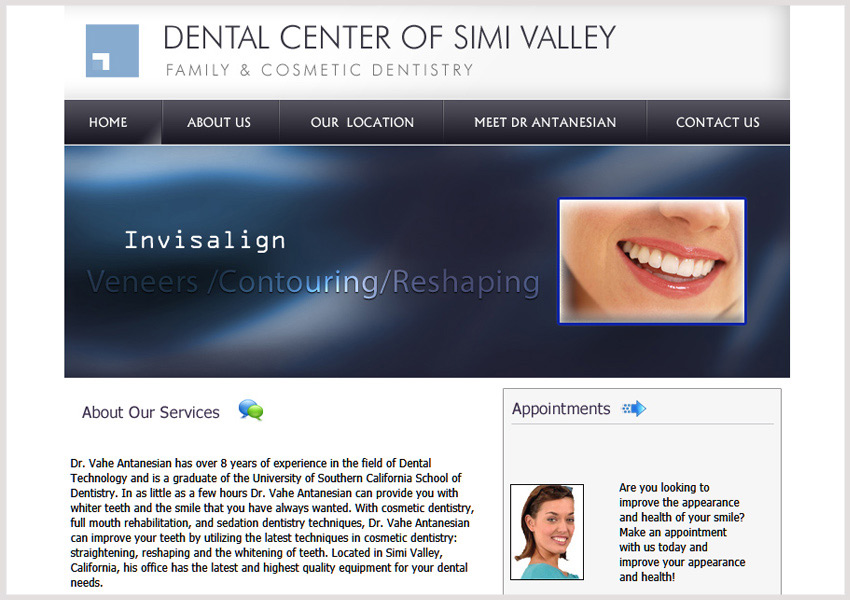Click the Dental Center of Simi Valley title
Screen dimensions: 850x600
389,37
